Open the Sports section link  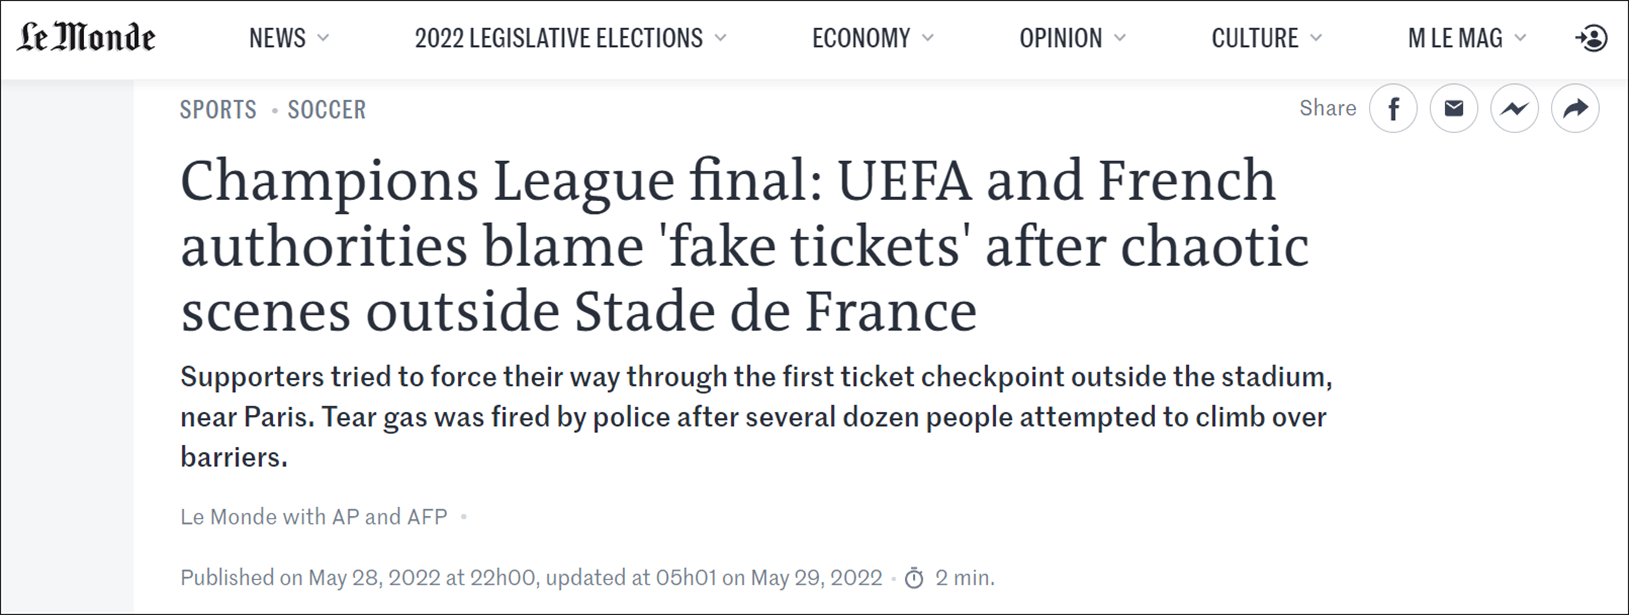point(218,110)
